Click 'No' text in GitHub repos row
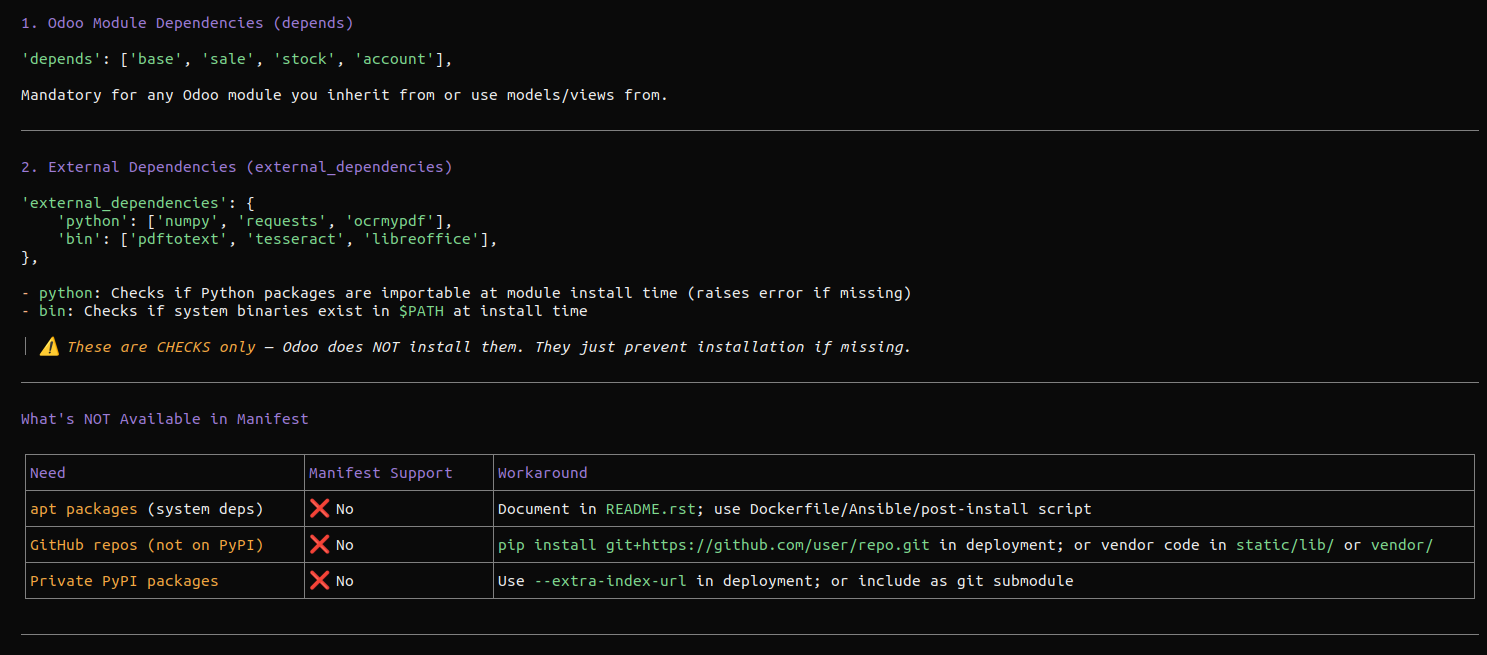1487x655 pixels. [345, 545]
